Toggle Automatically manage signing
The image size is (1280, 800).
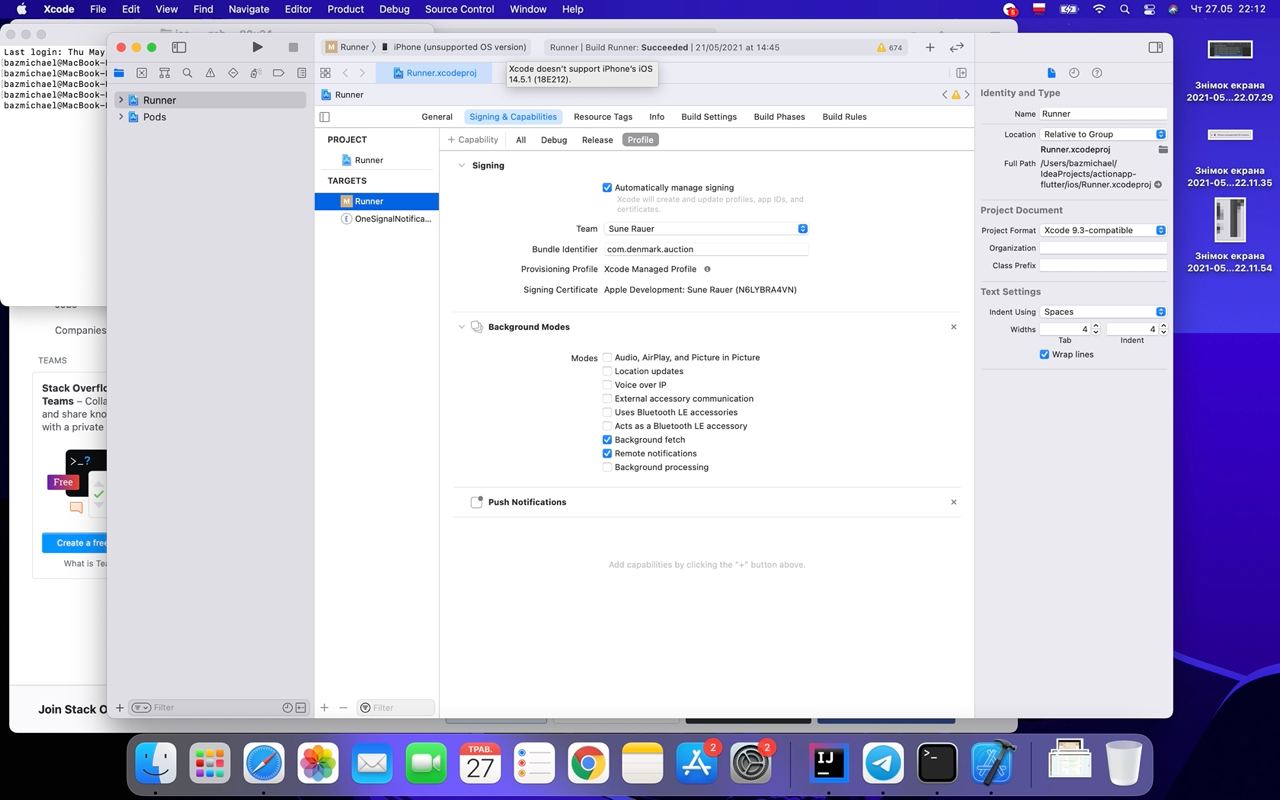click(607, 188)
